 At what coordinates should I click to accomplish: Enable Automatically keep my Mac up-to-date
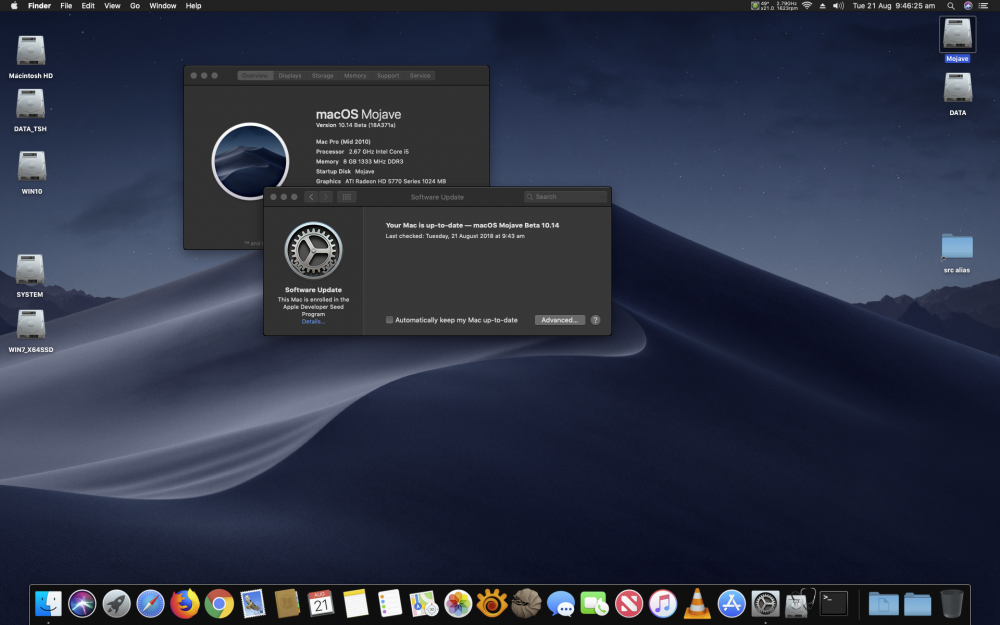tap(389, 320)
